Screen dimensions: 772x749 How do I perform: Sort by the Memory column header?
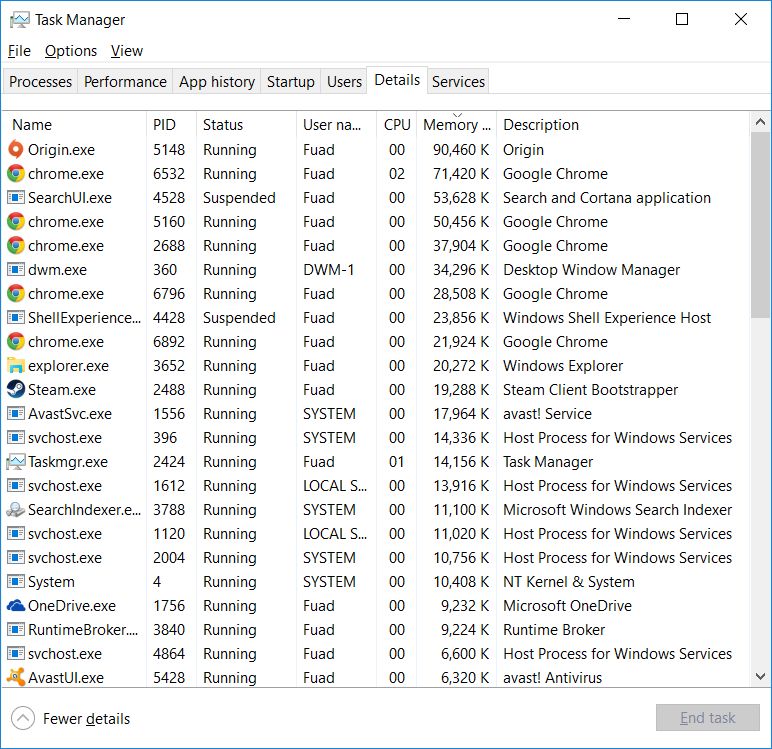pos(456,125)
